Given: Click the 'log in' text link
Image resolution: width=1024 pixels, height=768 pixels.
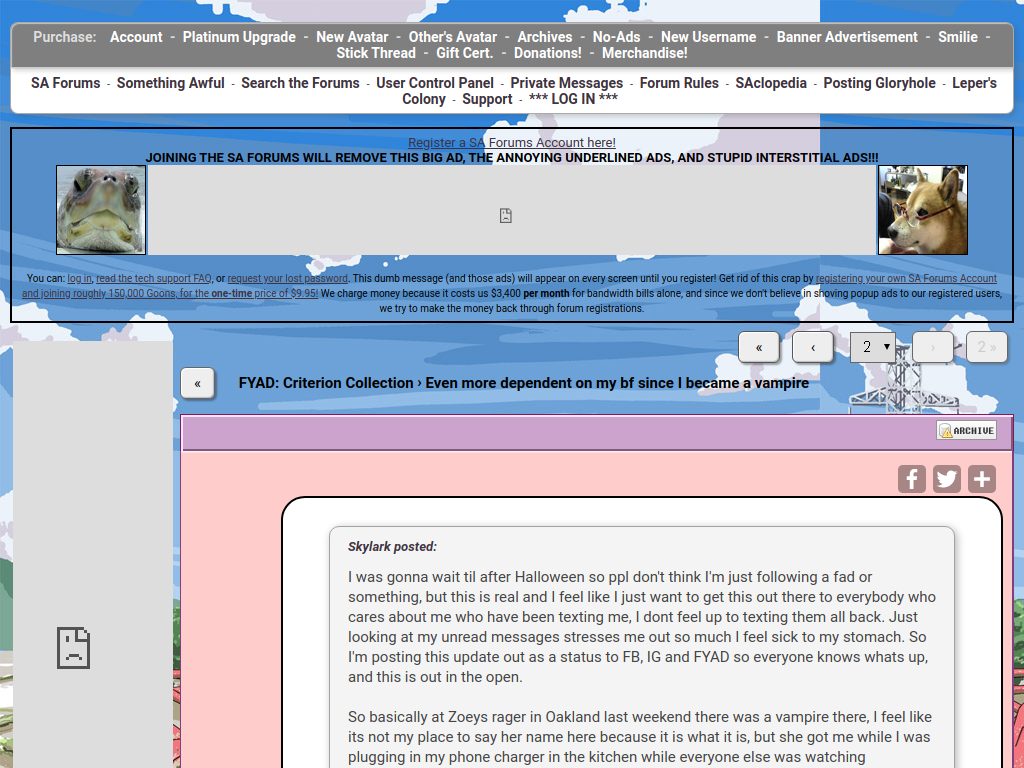Looking at the screenshot, I should click(79, 278).
